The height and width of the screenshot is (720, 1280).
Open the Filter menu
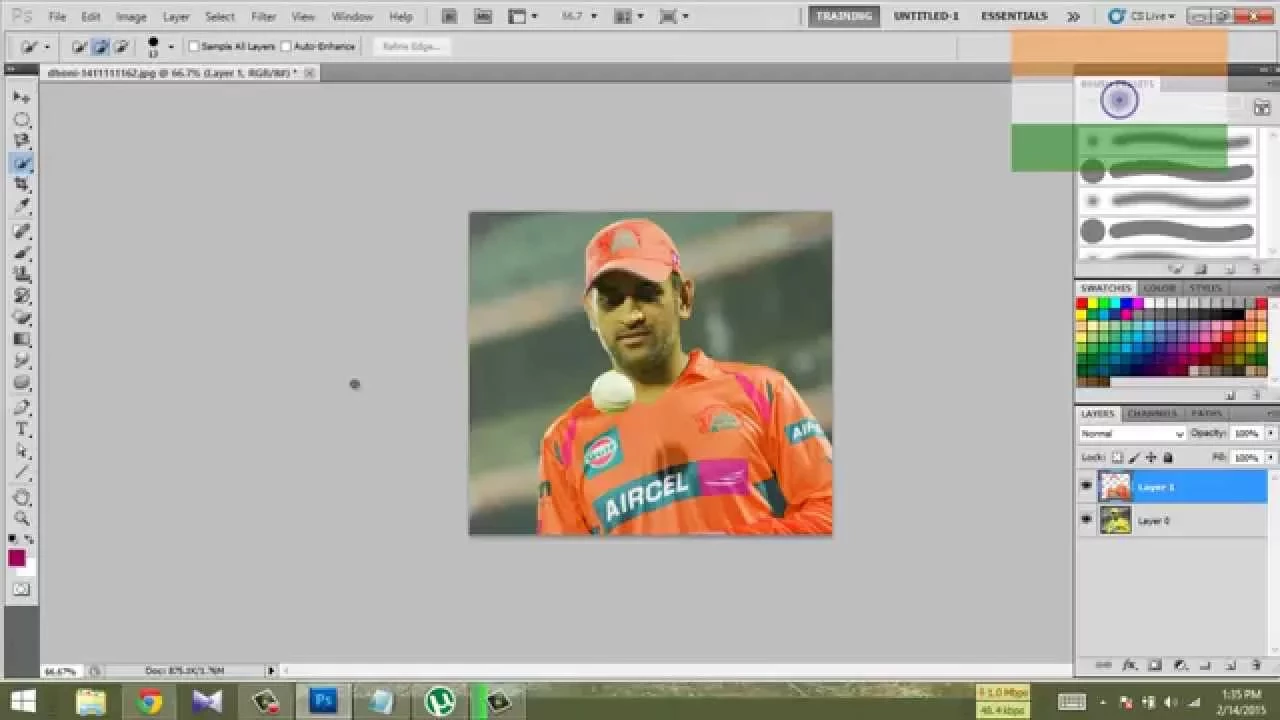pyautogui.click(x=264, y=17)
